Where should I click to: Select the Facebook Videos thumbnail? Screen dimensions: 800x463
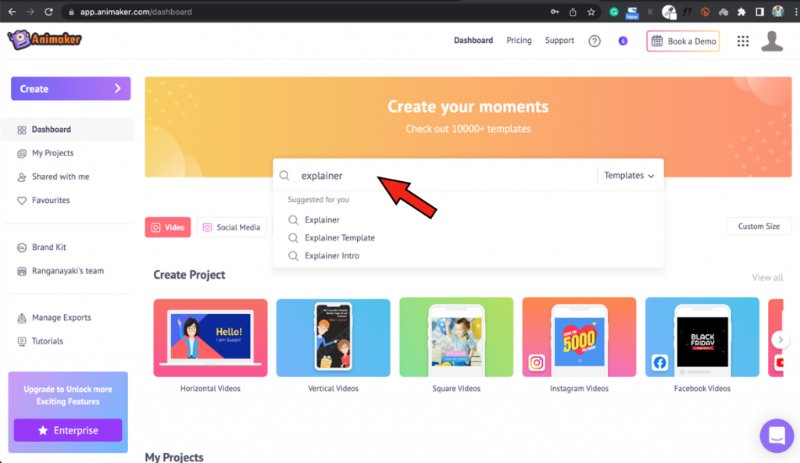click(x=702, y=337)
